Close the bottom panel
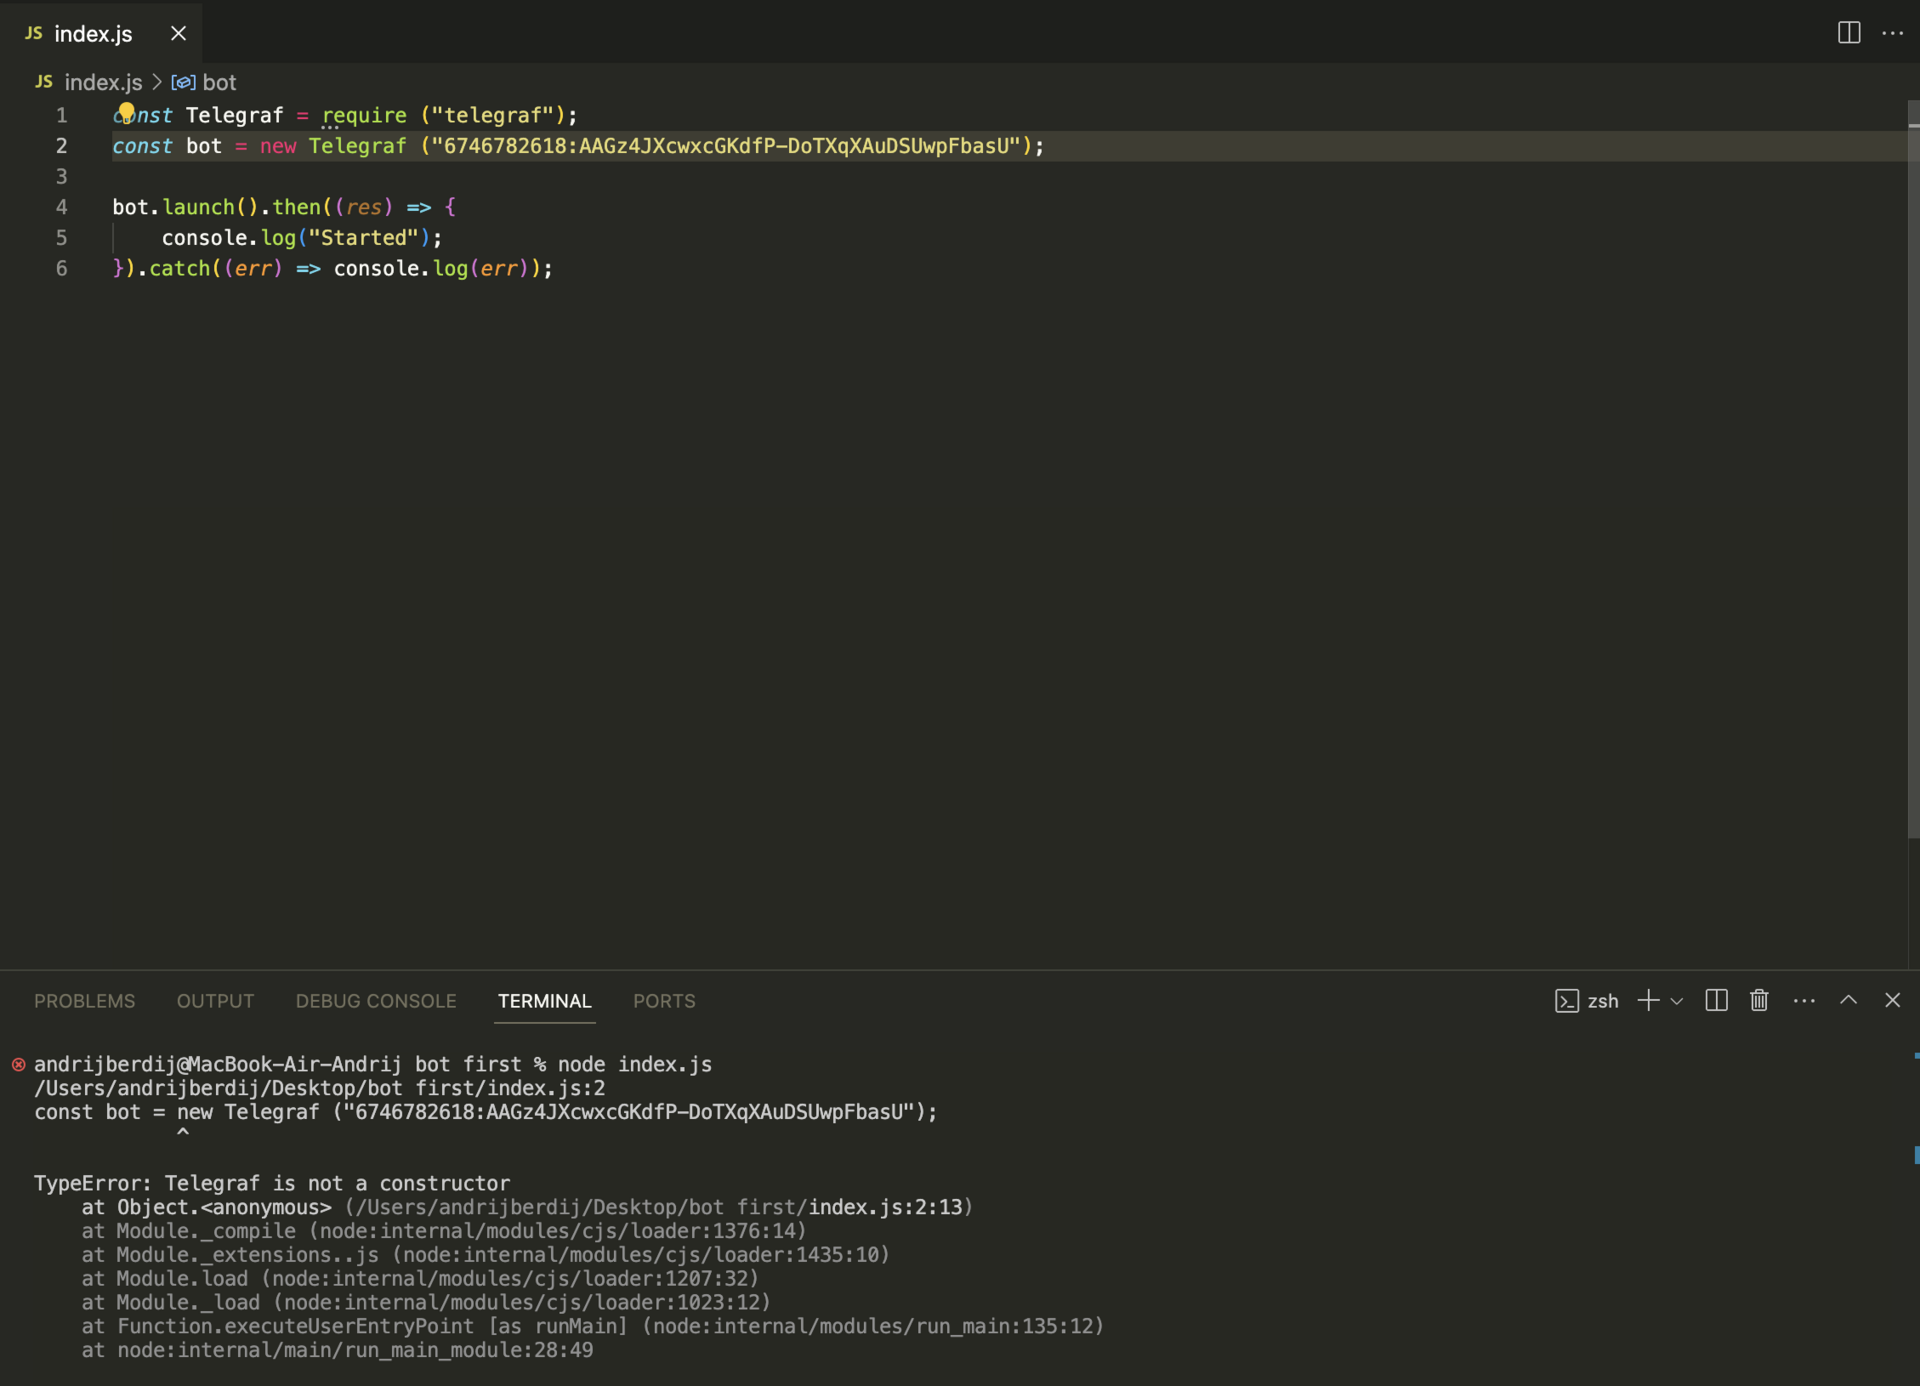Viewport: 1920px width, 1386px height. tap(1892, 1000)
